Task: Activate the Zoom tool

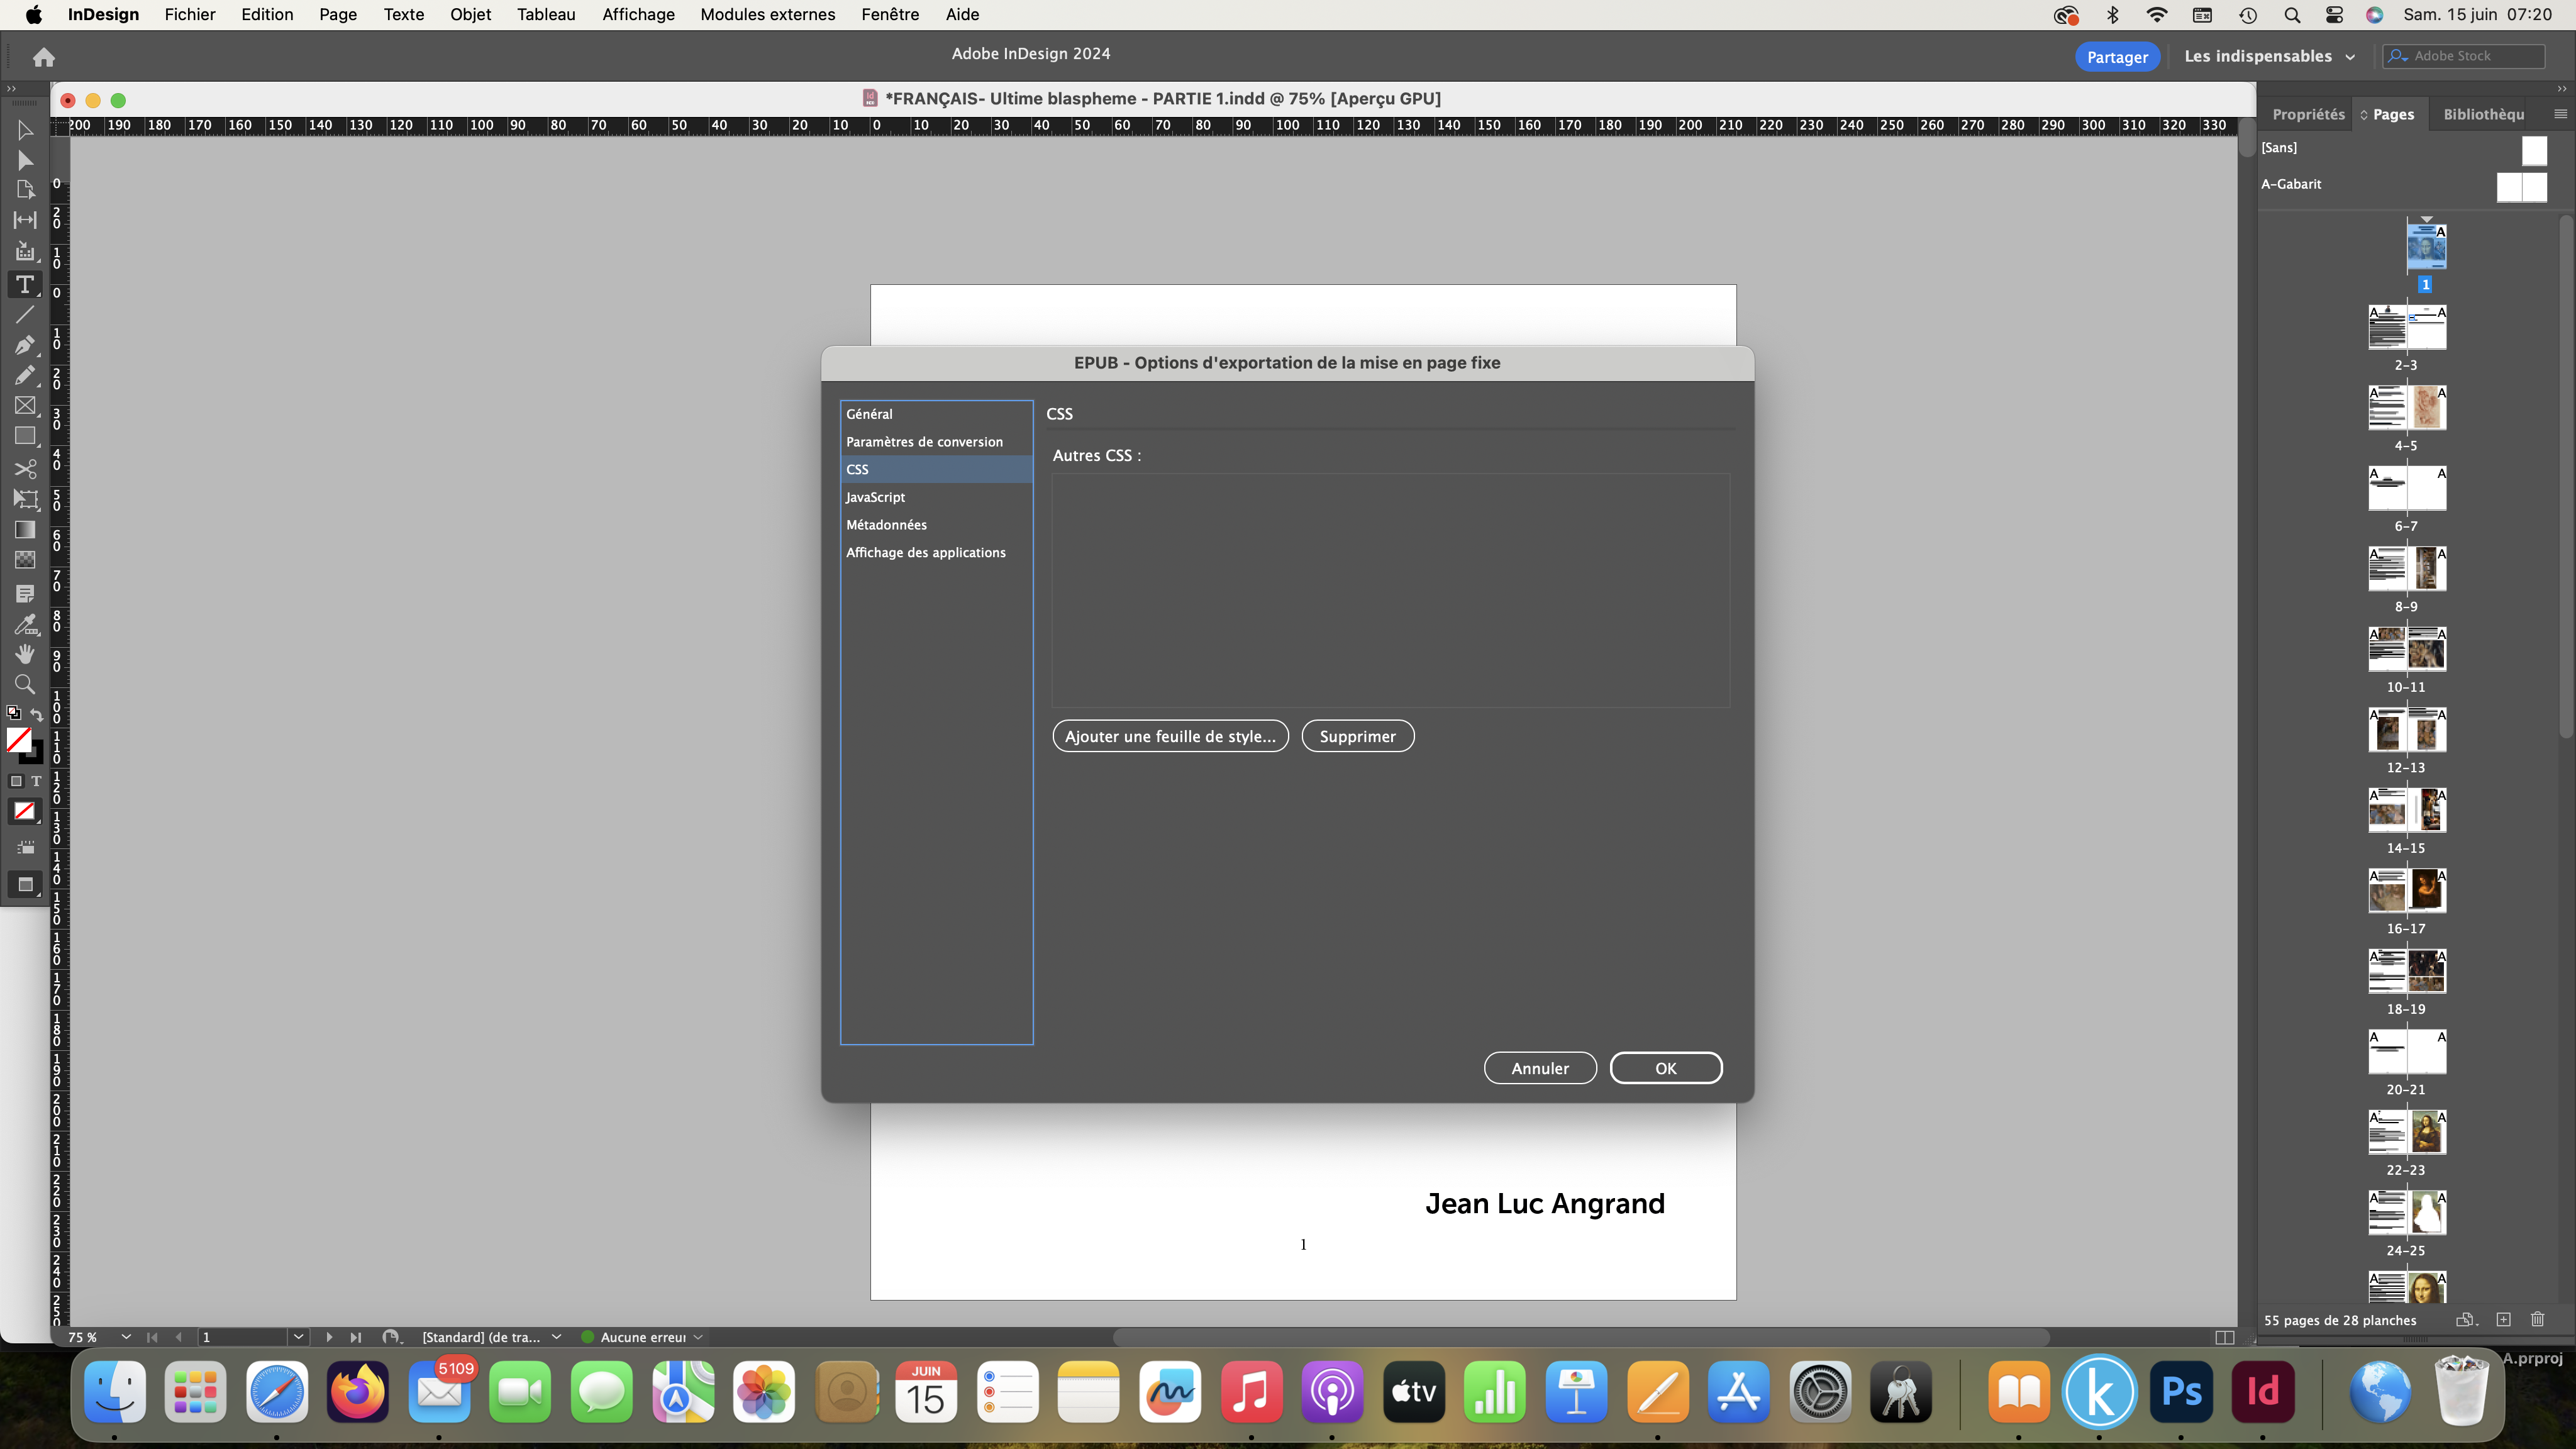Action: (24, 684)
